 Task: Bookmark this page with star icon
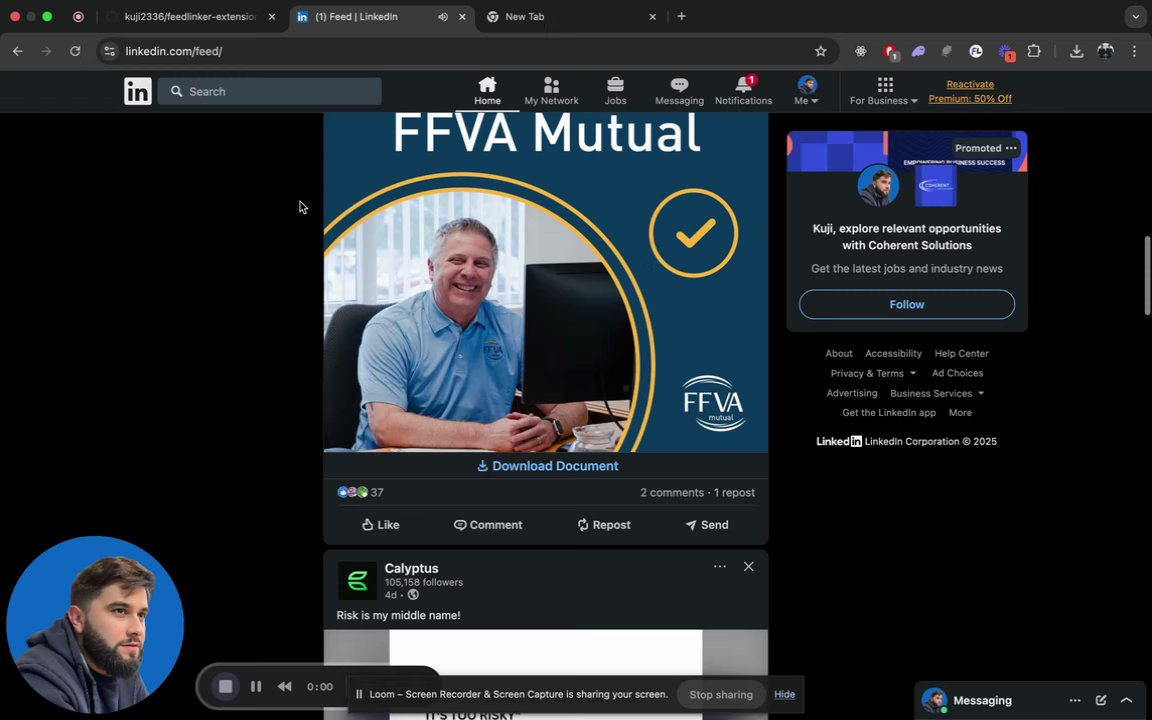click(821, 51)
